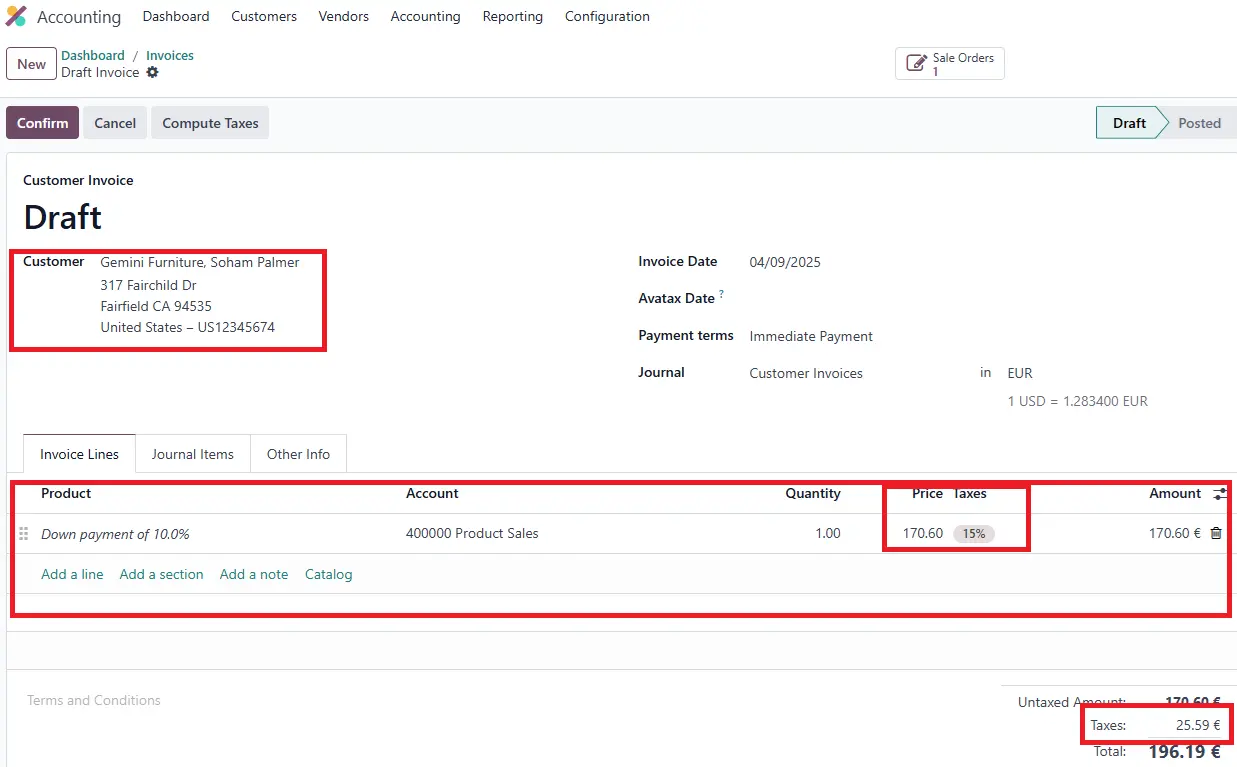
Task: Delete the Down payment line with trash icon
Action: click(1216, 533)
